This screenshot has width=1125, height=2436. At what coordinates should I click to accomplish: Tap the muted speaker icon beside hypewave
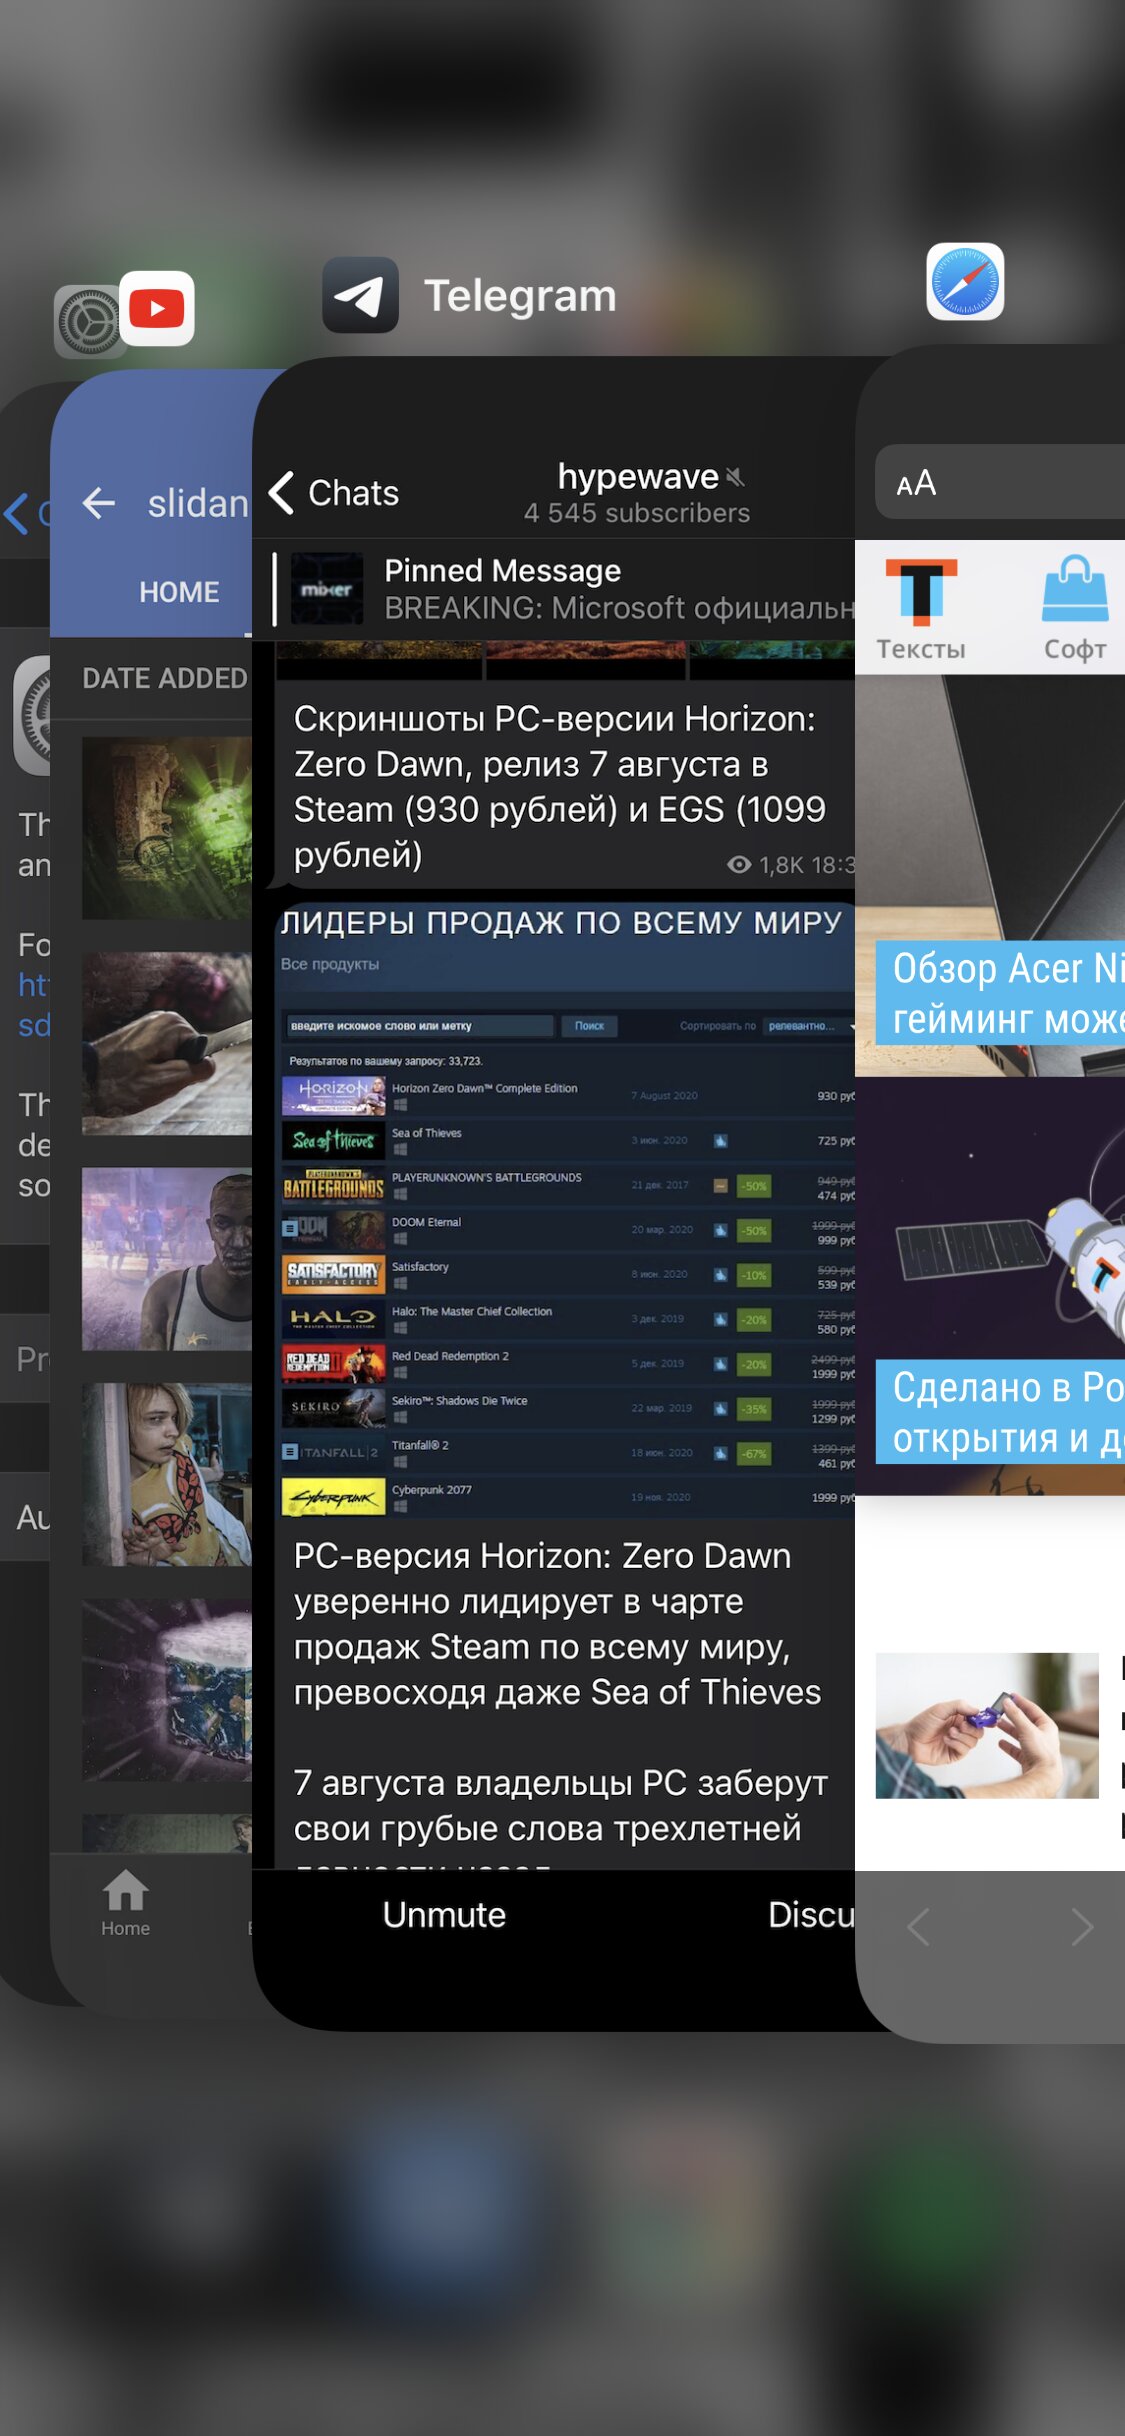(736, 478)
